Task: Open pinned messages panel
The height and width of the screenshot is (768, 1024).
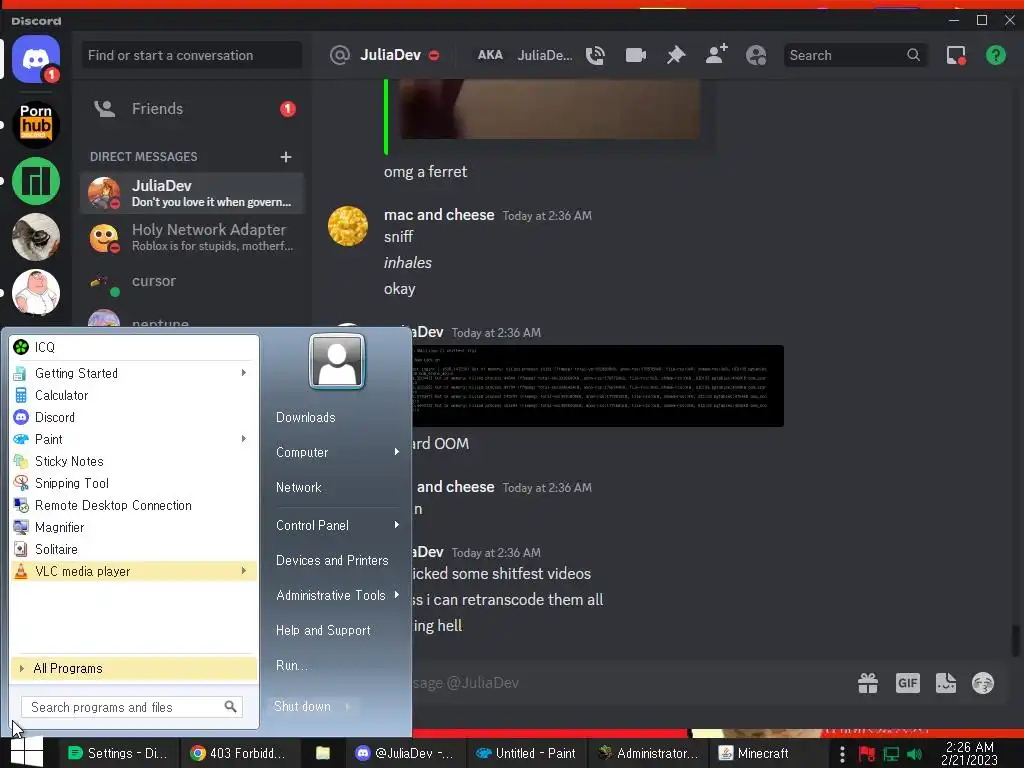Action: [x=676, y=55]
